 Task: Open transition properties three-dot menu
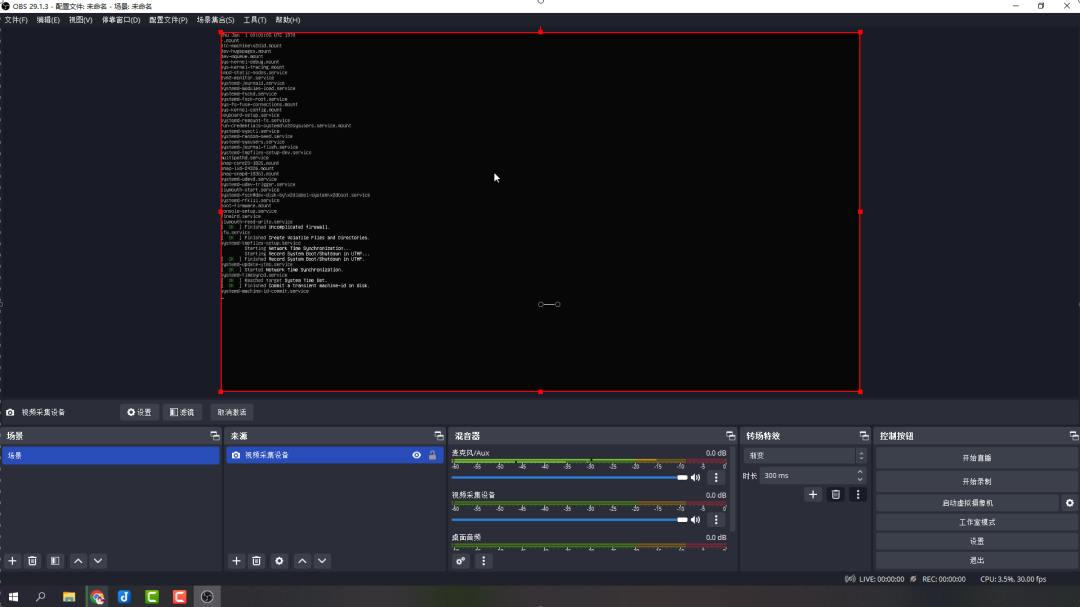tap(858, 494)
